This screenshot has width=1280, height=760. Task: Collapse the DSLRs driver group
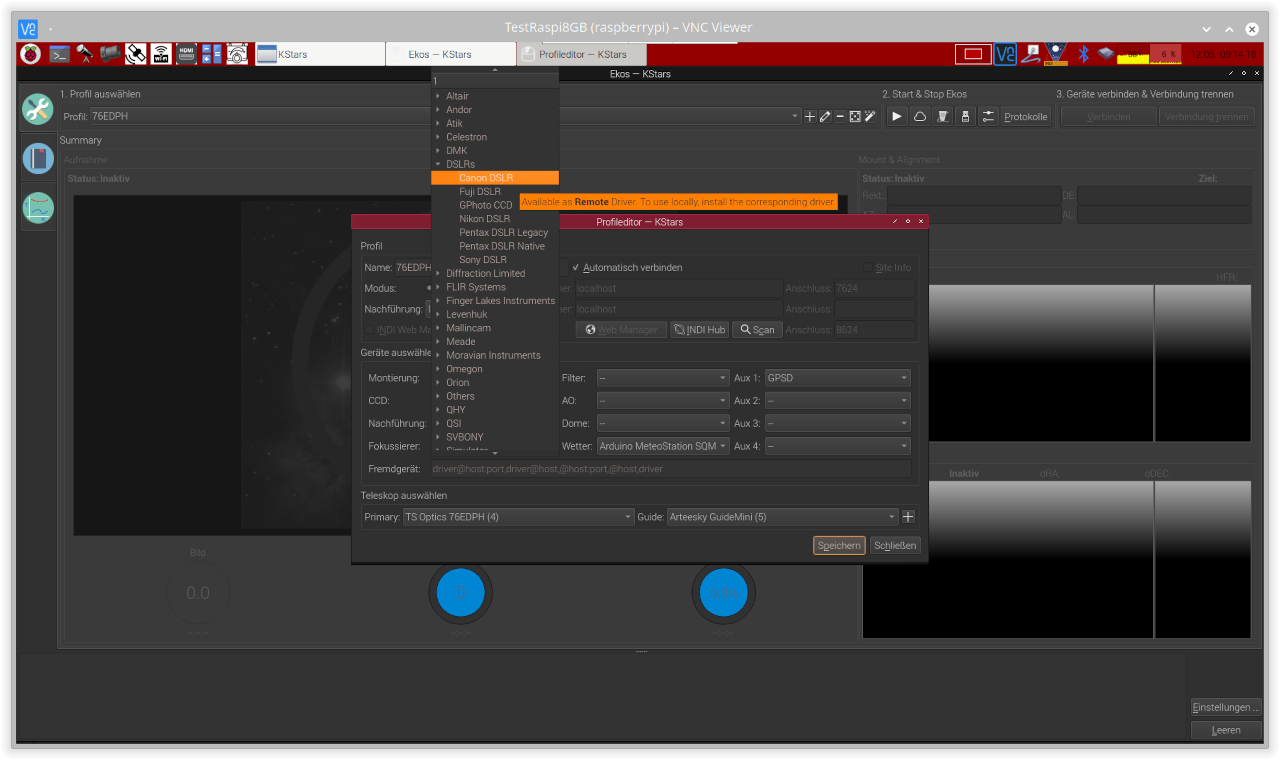coord(438,164)
